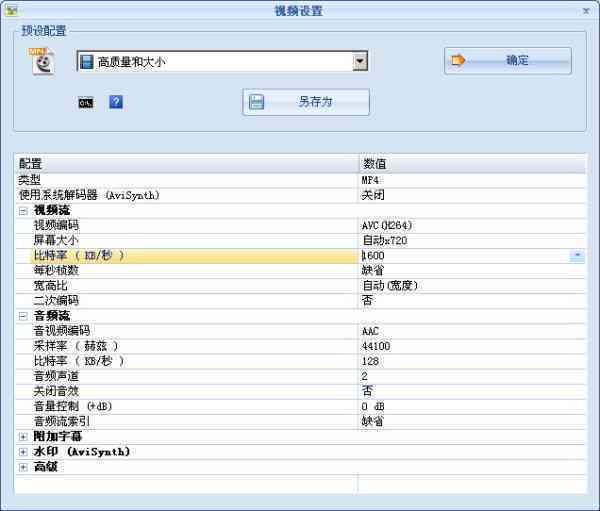Click the 自动(宽度) aspect ratio value
Screen dimensions: 600x511
tap(390, 286)
